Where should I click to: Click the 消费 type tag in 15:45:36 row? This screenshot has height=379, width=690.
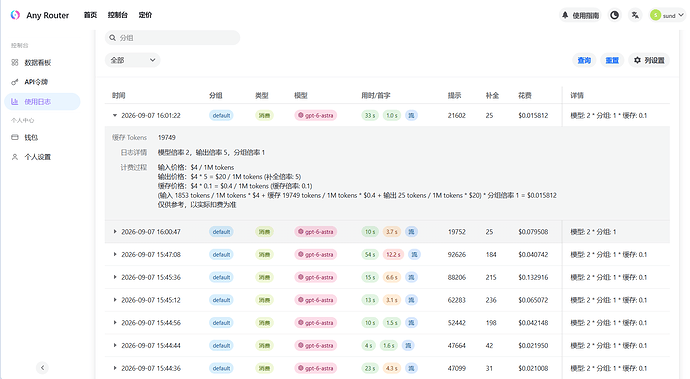[264, 277]
